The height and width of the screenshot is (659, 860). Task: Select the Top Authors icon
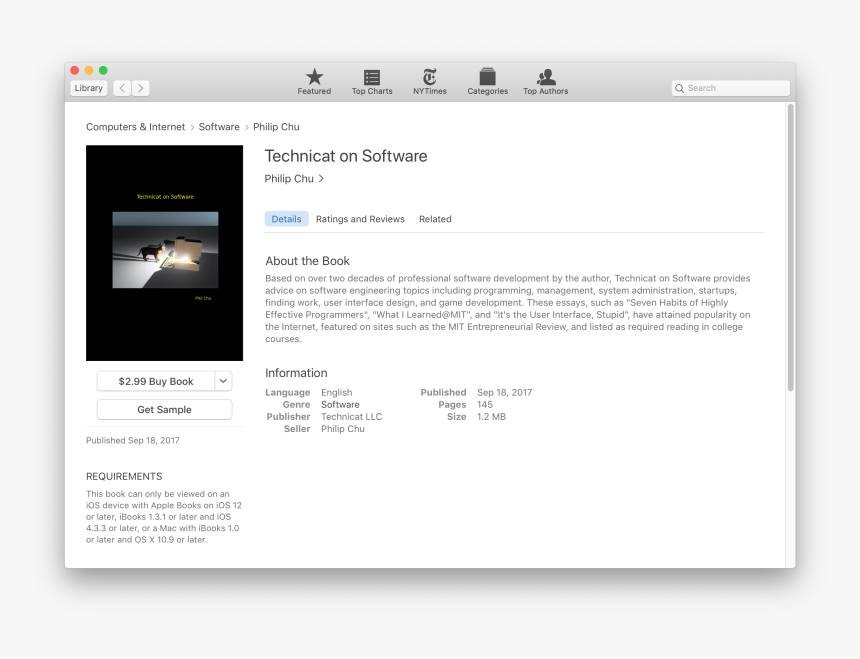[x=545, y=78]
